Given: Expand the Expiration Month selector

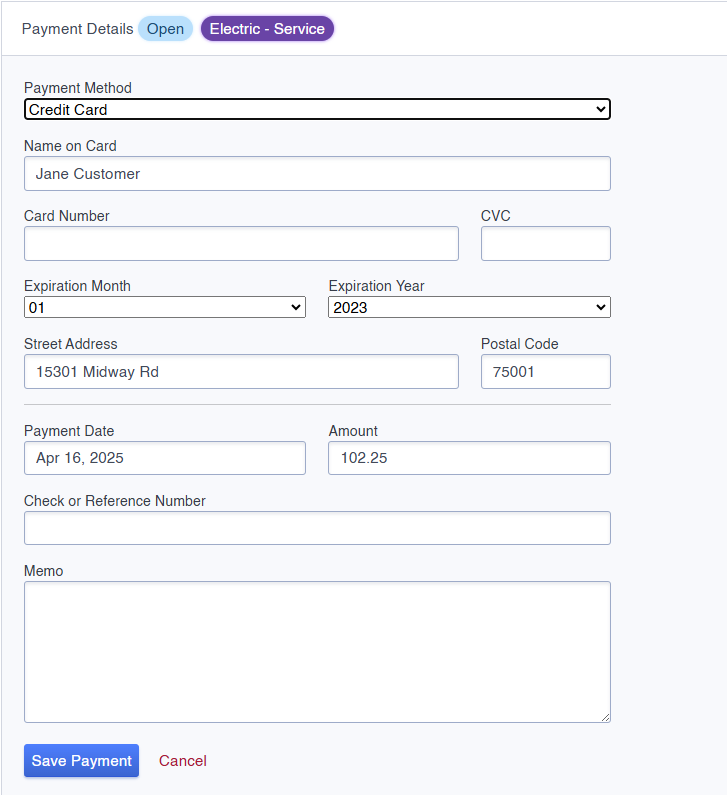Looking at the screenshot, I should 165,307.
